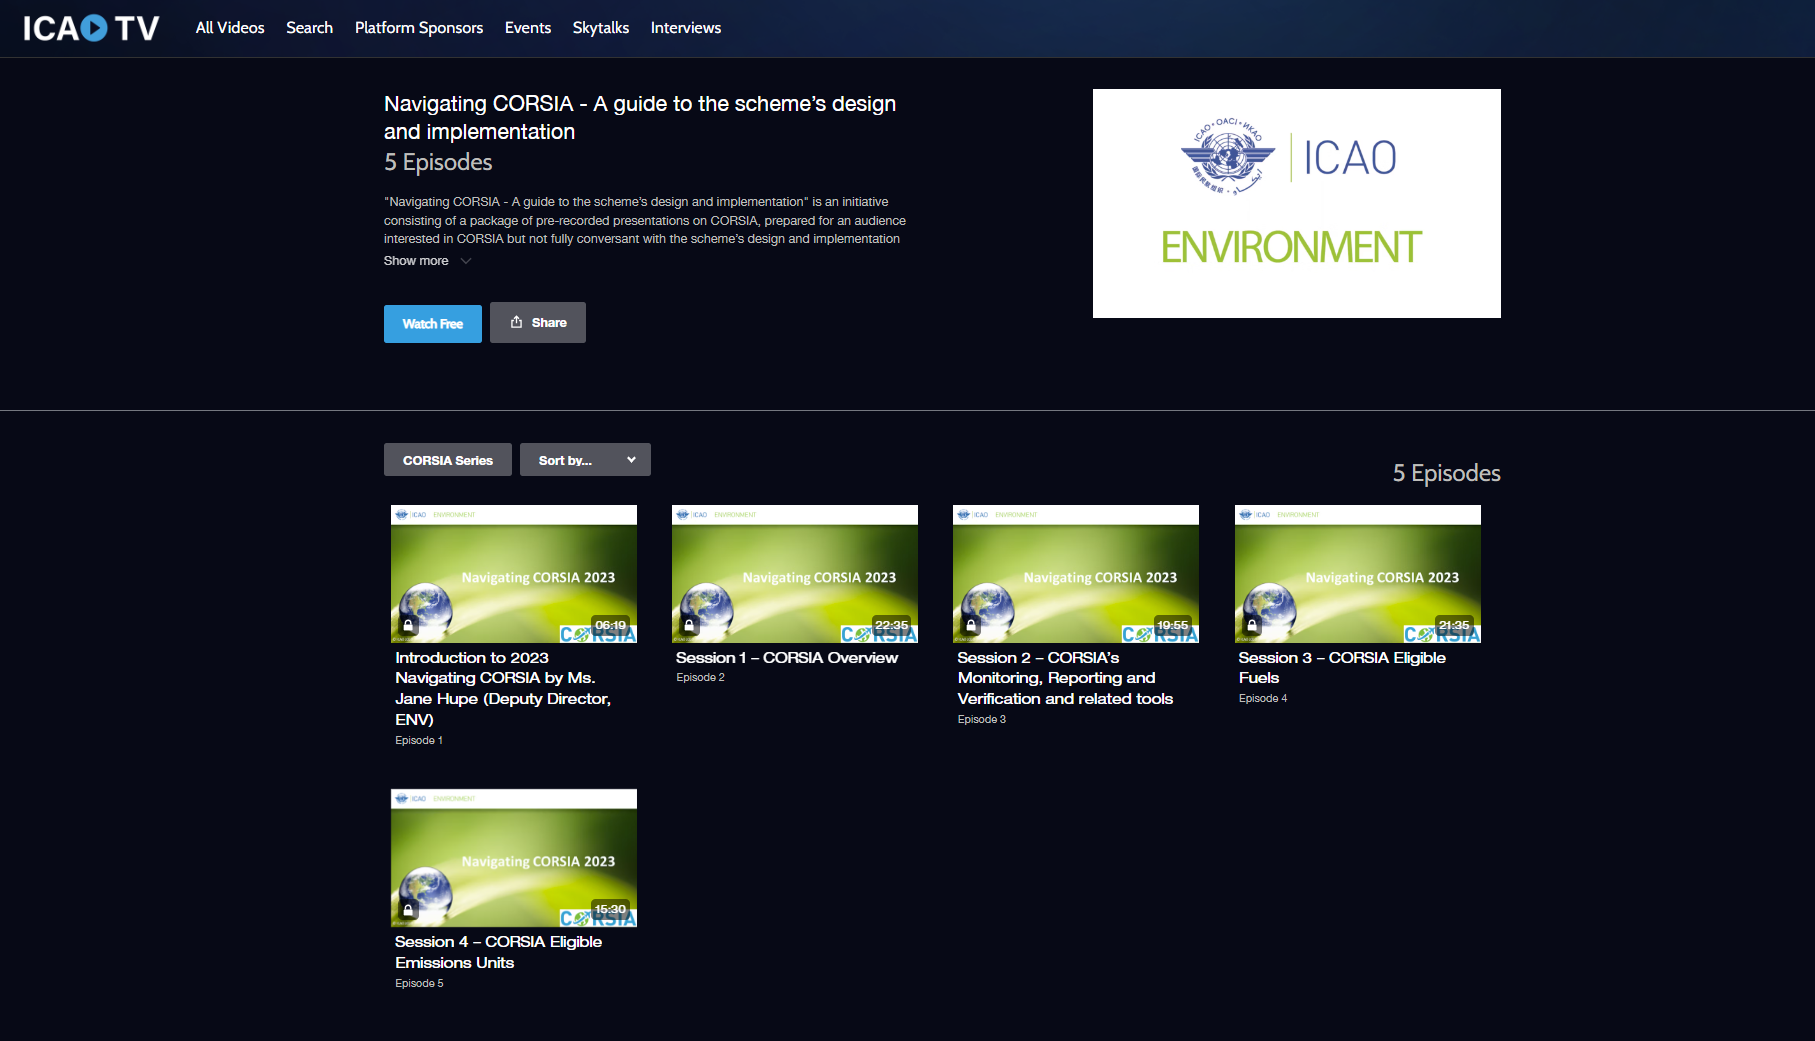Open the Session 2 video thumbnail

pyautogui.click(x=1075, y=573)
